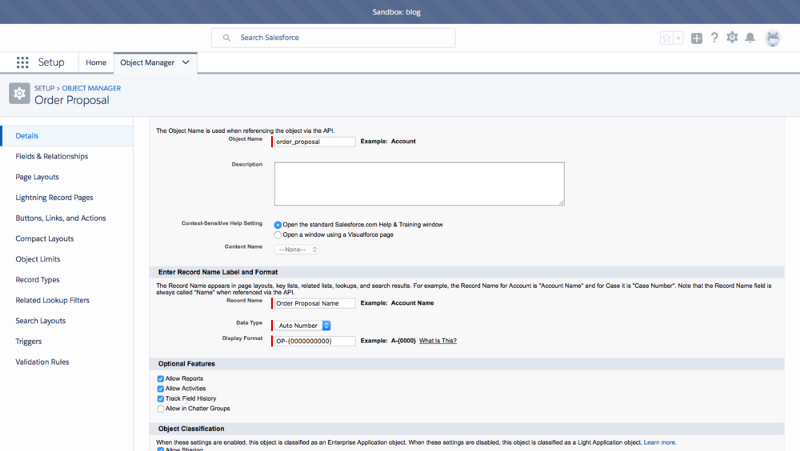Open the Data Type Auto Number dropdown

pyautogui.click(x=303, y=325)
